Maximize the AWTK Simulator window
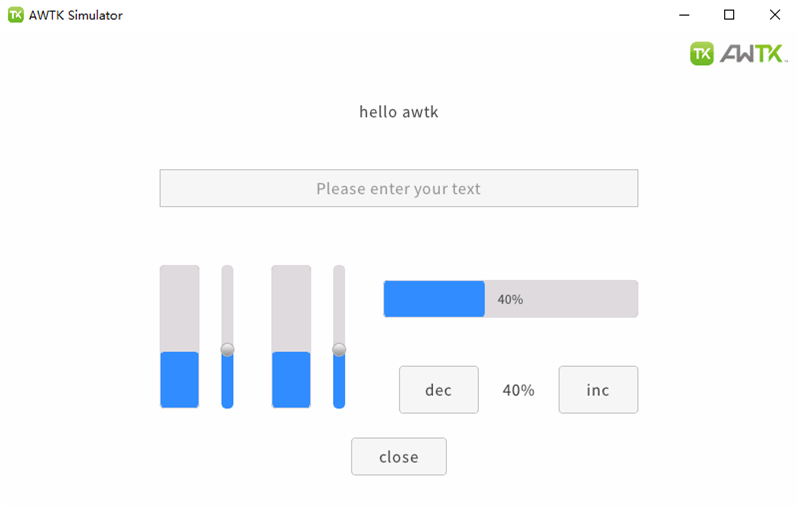Screen dimensions: 799x508 pos(729,15)
